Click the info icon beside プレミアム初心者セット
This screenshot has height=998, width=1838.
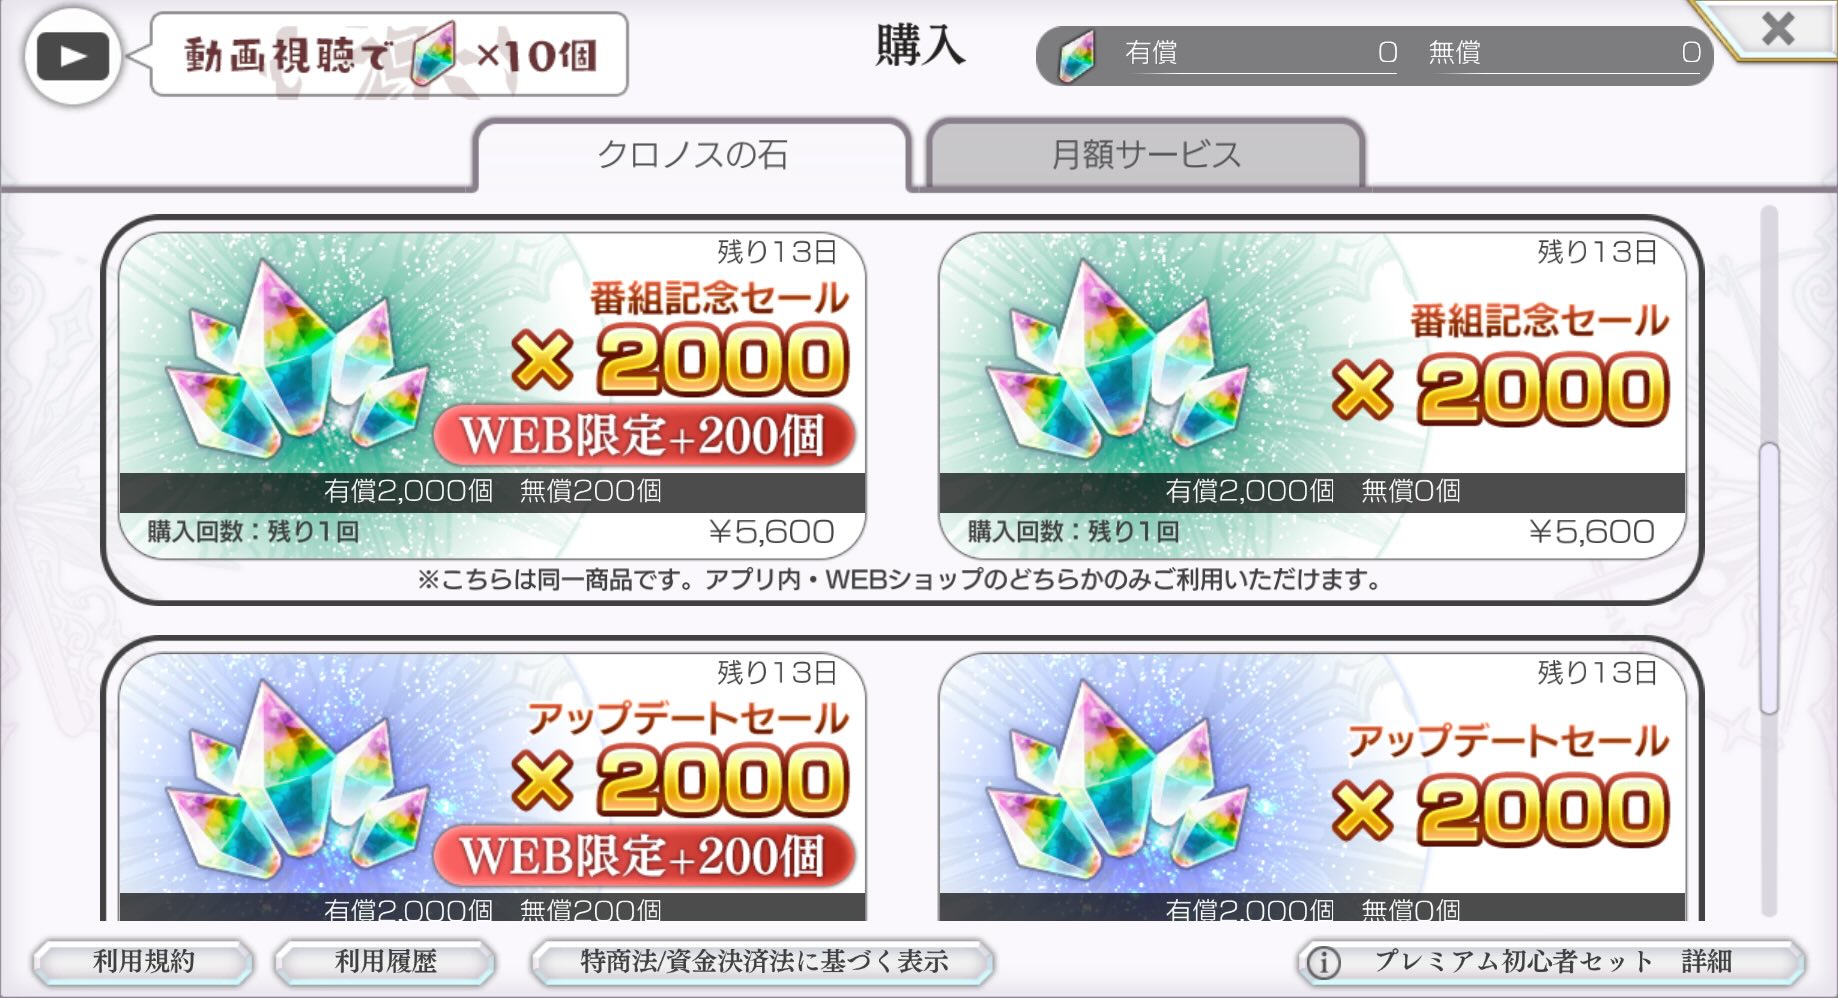point(1324,963)
